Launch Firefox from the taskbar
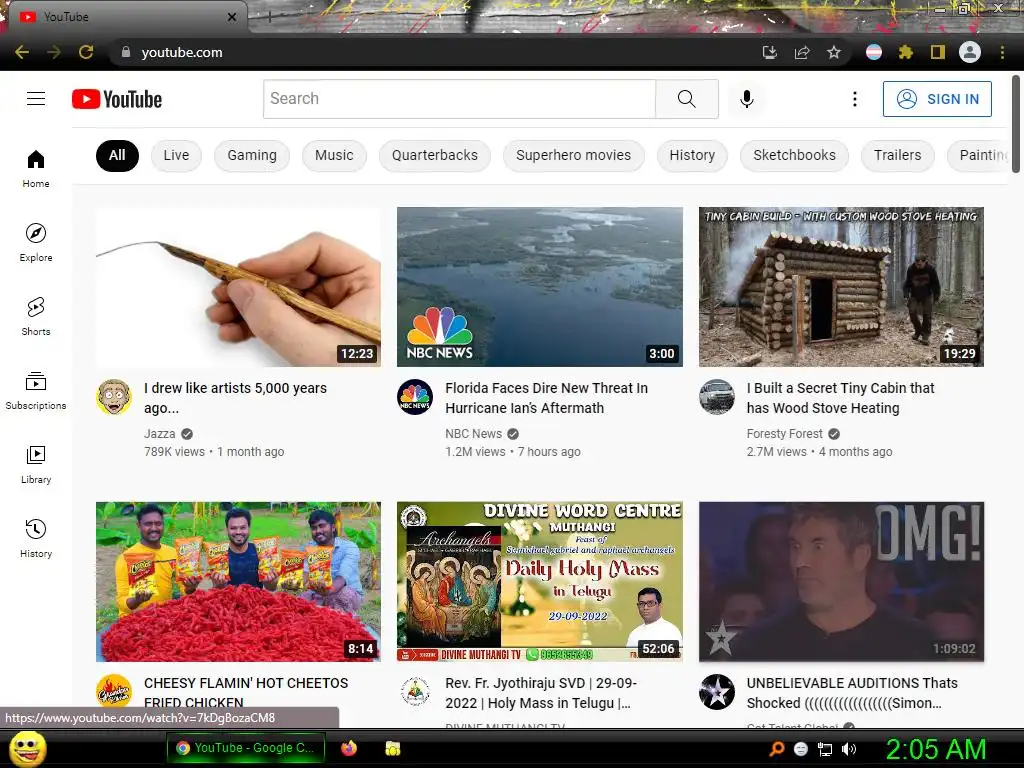The width and height of the screenshot is (1024, 768). pos(349,748)
